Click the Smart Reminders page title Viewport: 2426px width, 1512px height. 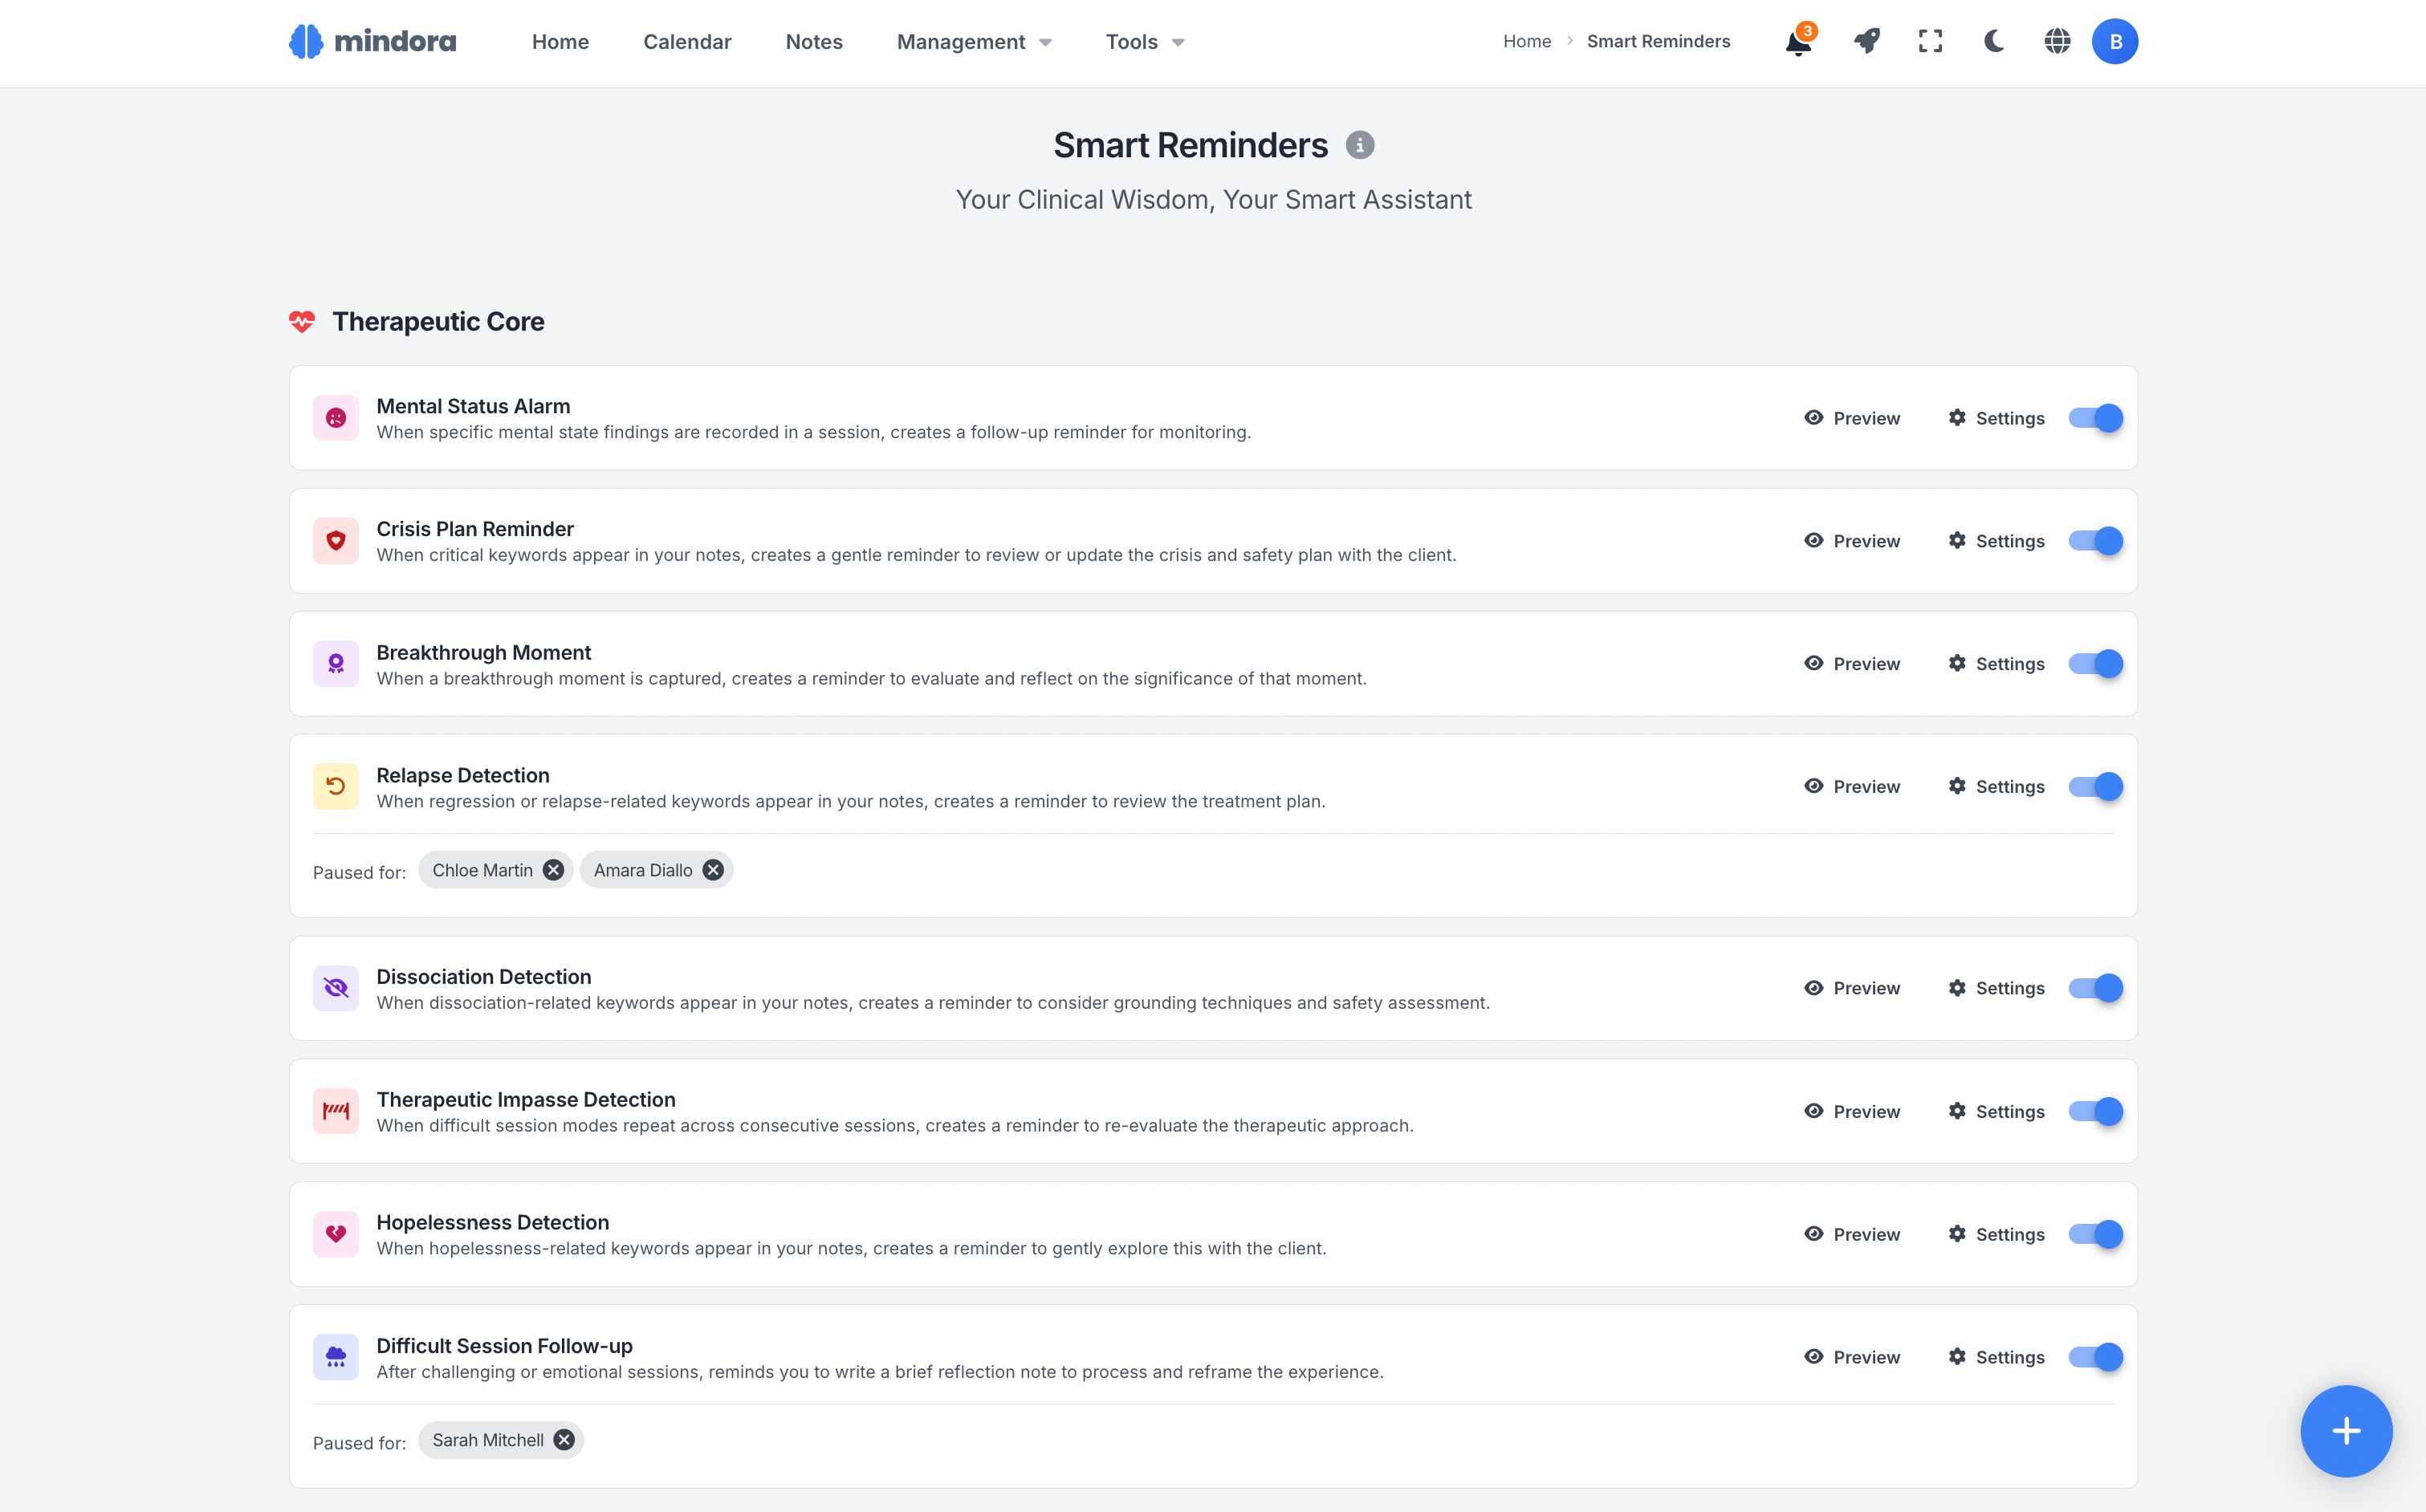coord(1190,146)
